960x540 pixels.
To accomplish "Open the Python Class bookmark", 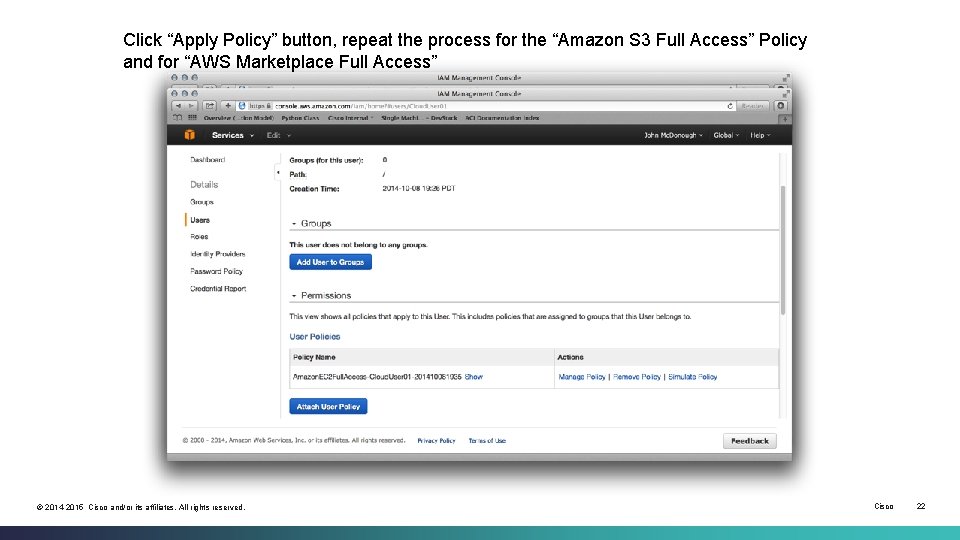I will (300, 118).
